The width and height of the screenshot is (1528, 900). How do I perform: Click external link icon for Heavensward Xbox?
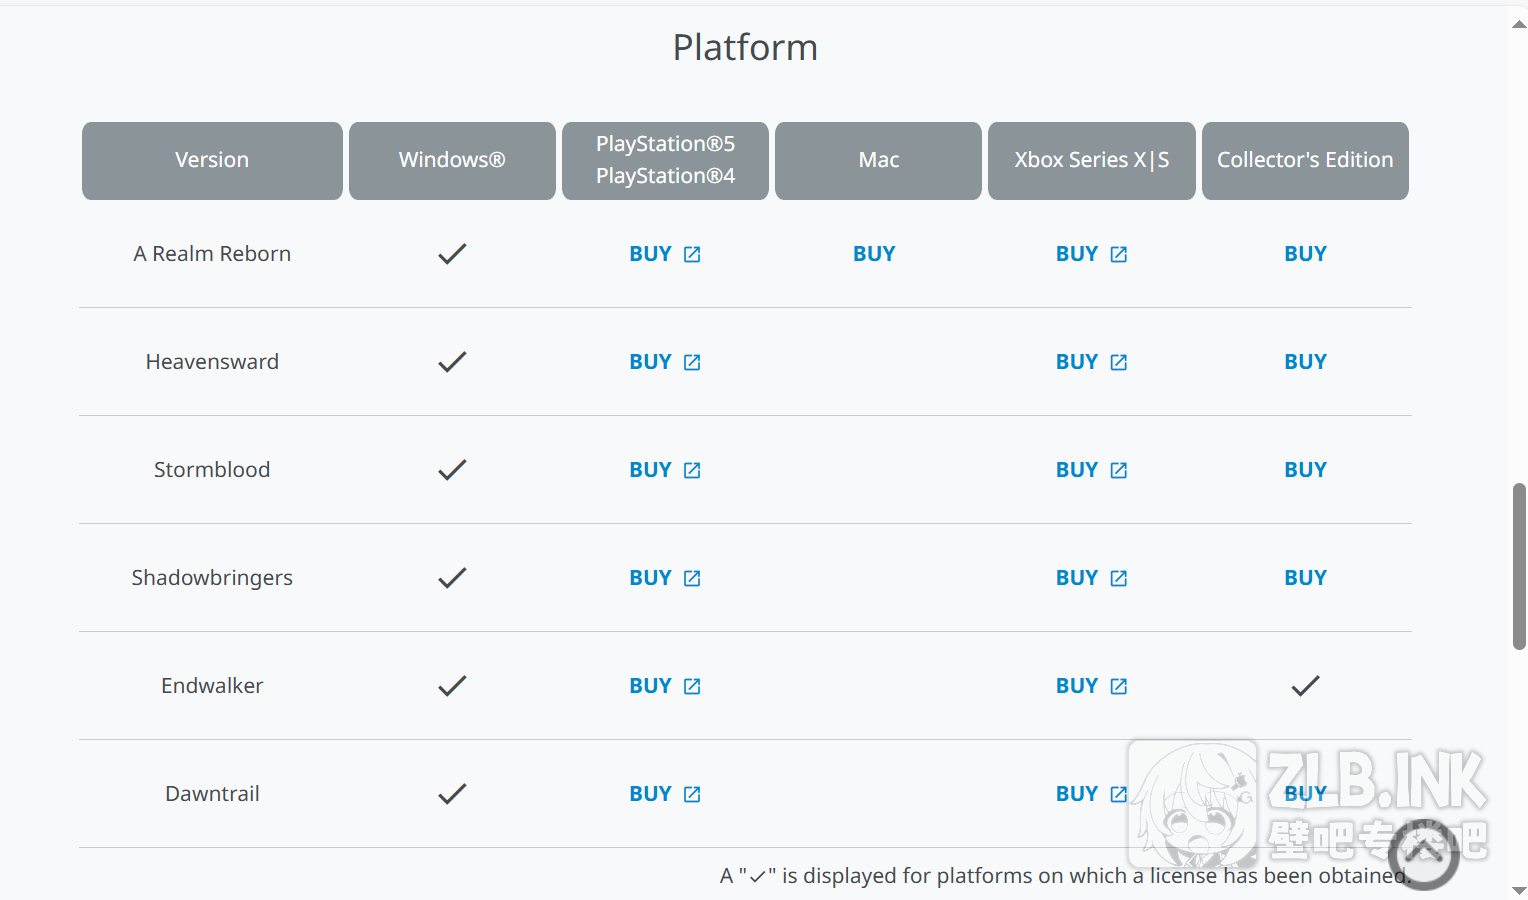coord(1118,363)
